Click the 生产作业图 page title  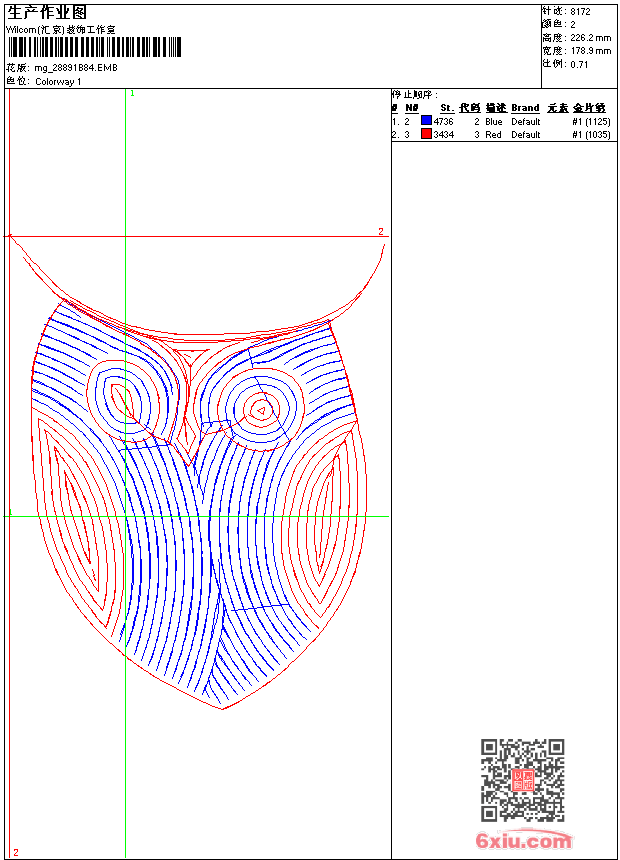47,12
